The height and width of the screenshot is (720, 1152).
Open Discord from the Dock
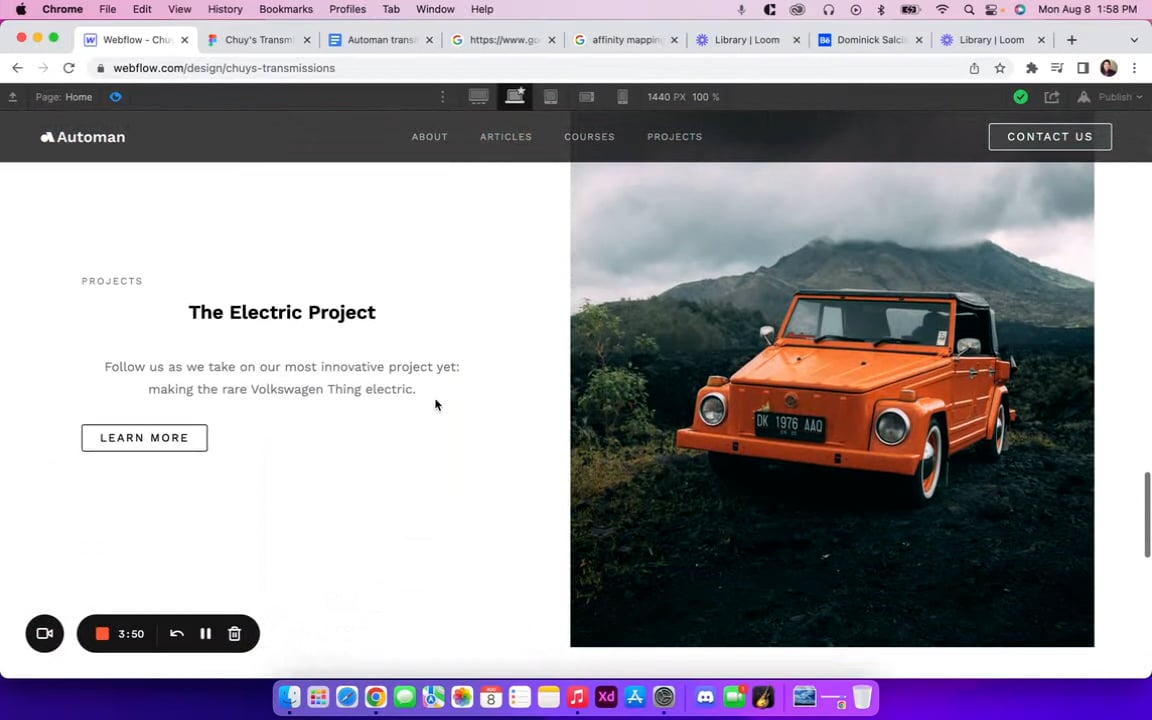pyautogui.click(x=705, y=696)
